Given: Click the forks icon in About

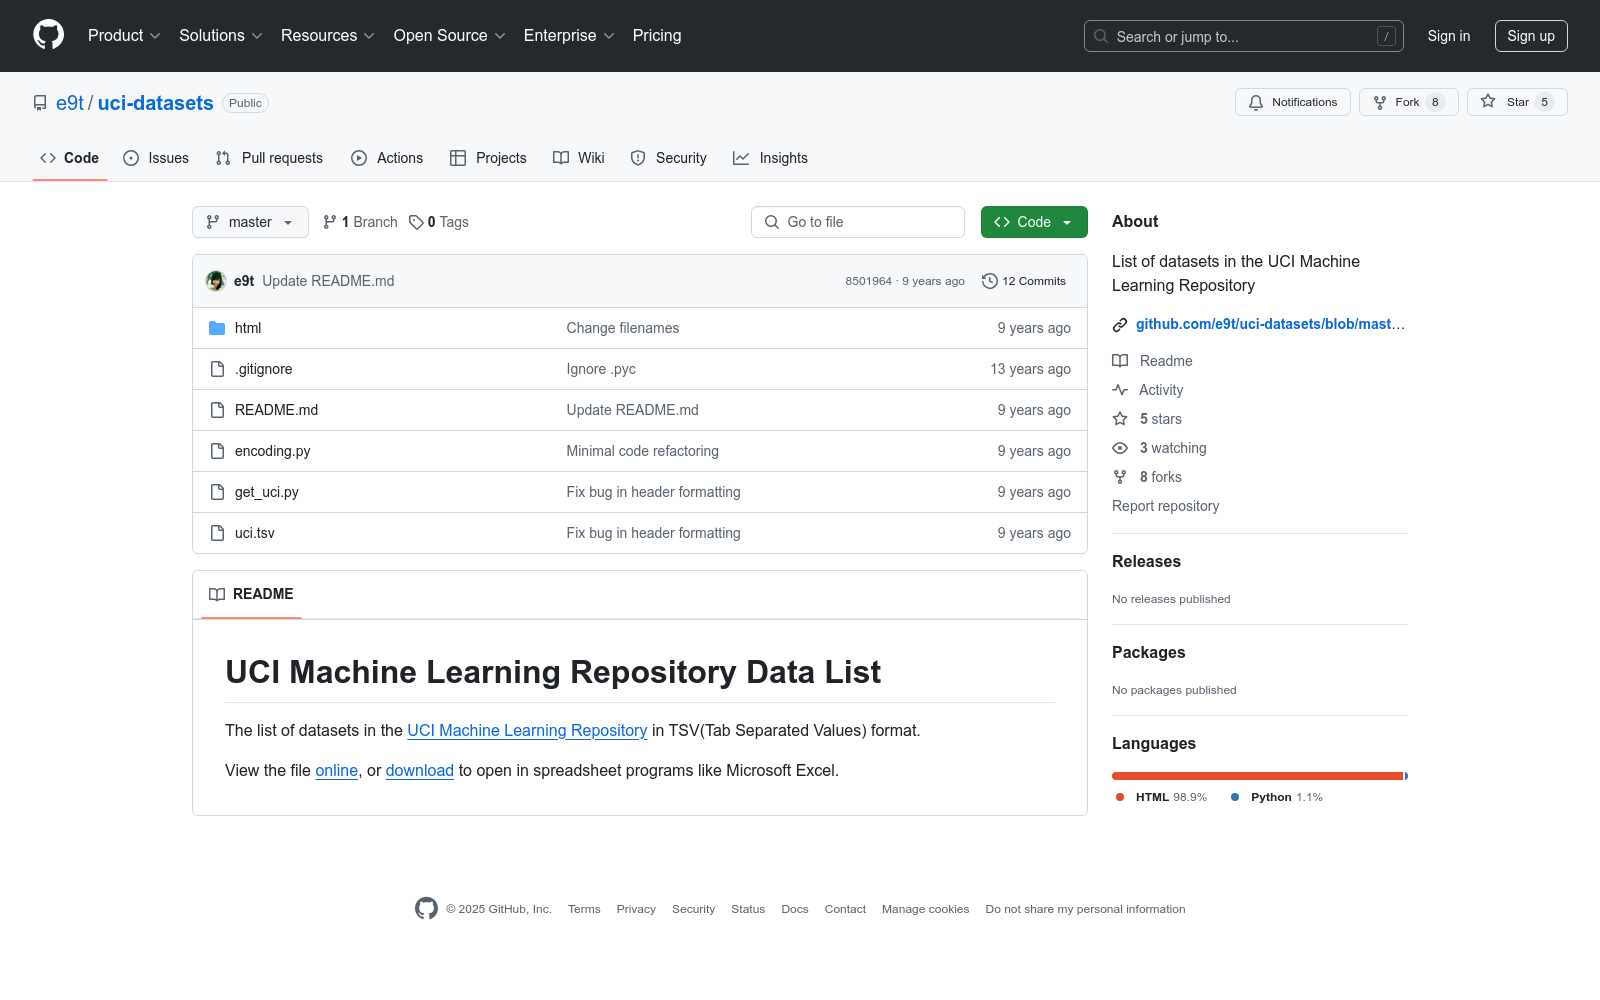Looking at the screenshot, I should click(1120, 477).
